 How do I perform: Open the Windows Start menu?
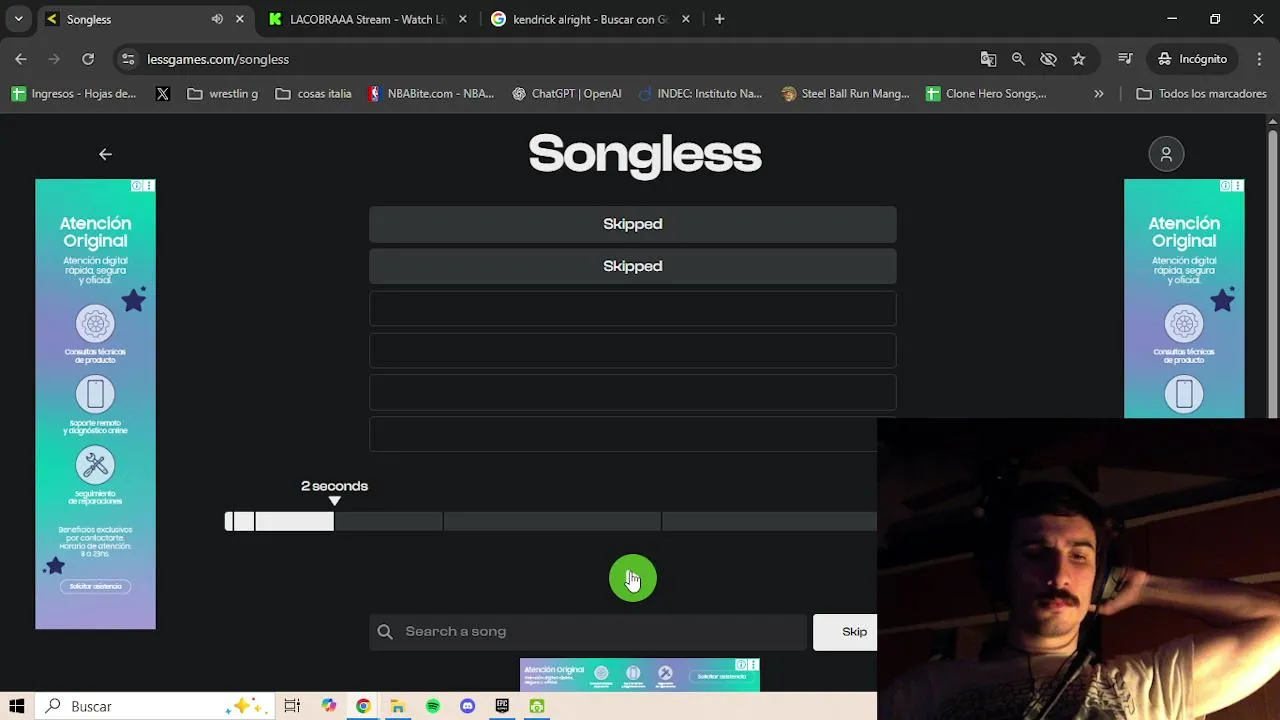coord(17,706)
